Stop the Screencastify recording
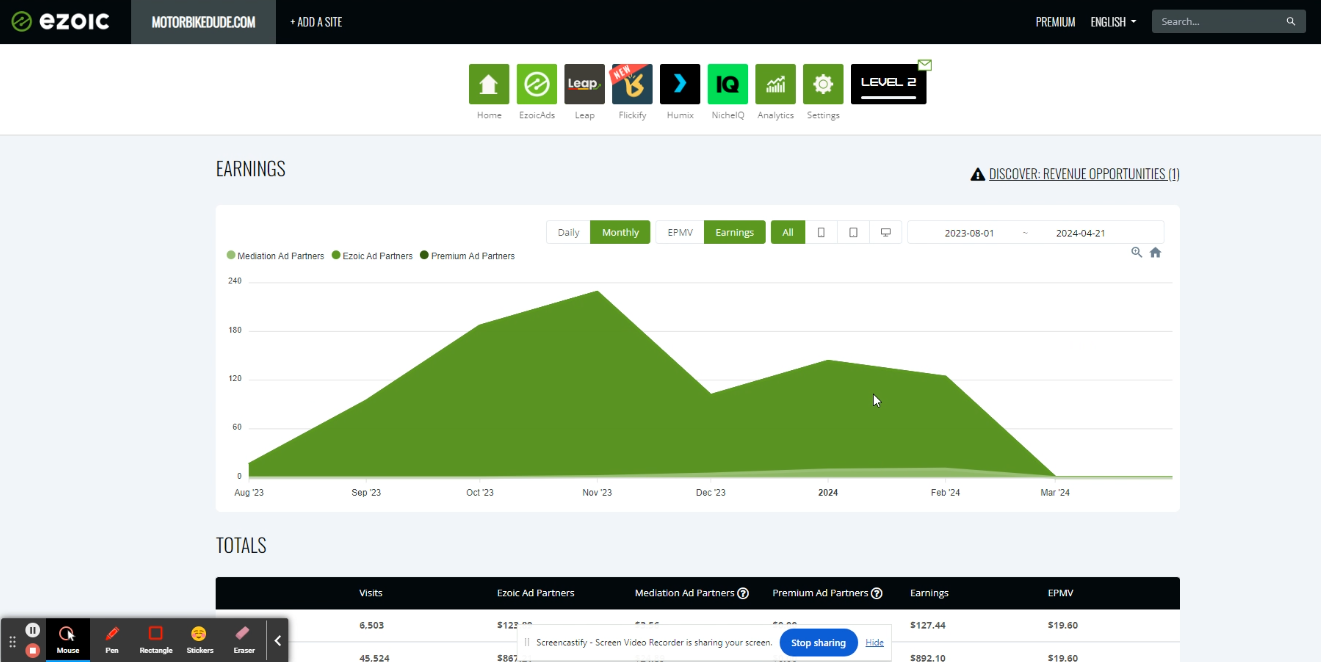 click(33, 651)
